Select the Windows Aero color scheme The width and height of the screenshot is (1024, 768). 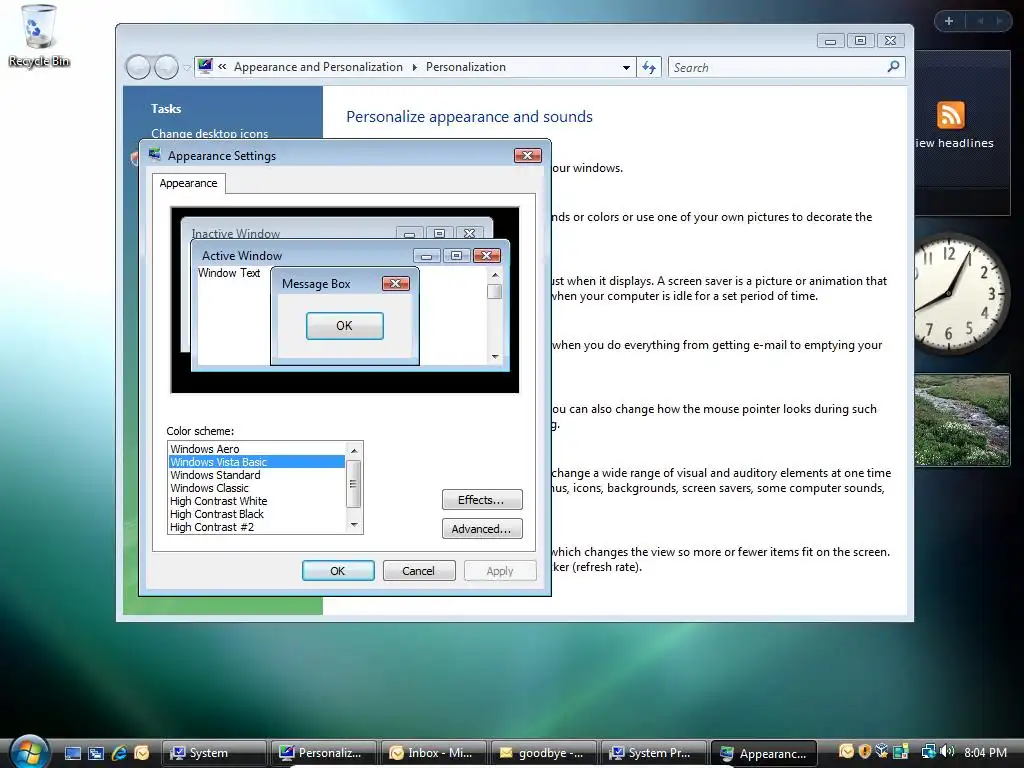click(x=257, y=449)
